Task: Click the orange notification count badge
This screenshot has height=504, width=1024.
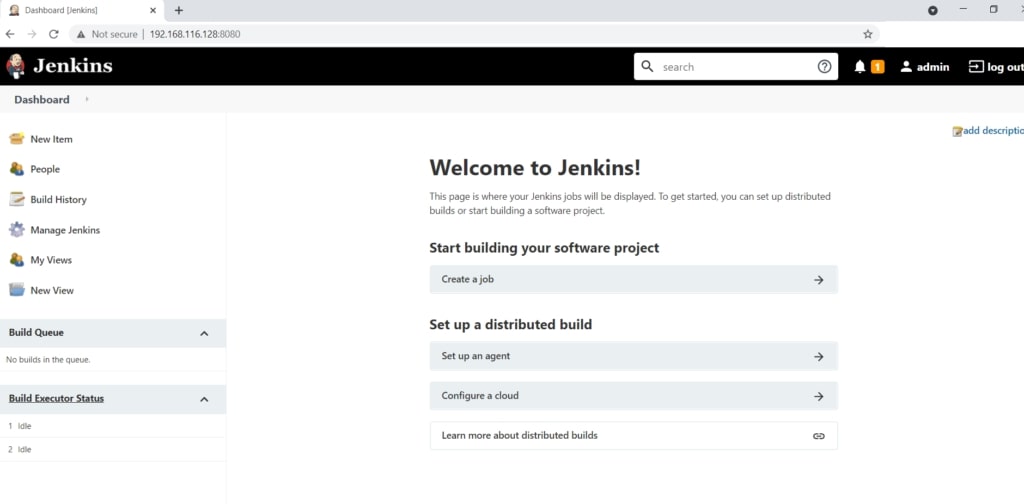Action: pyautogui.click(x=878, y=67)
